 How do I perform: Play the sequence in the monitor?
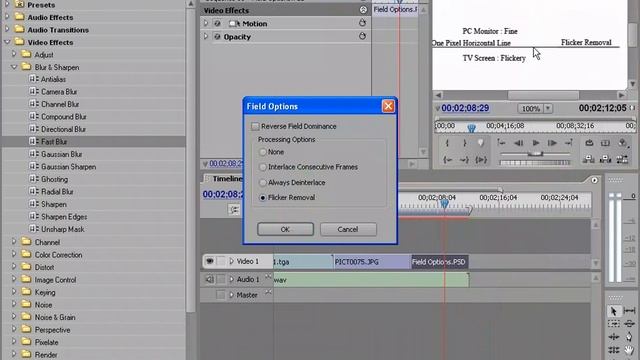pos(536,143)
